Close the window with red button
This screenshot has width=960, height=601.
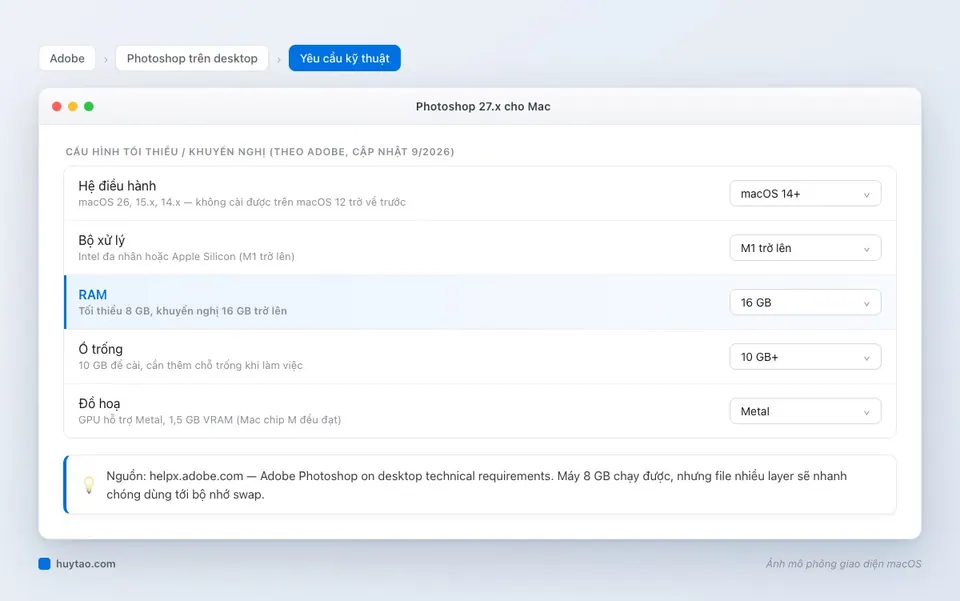click(x=57, y=106)
